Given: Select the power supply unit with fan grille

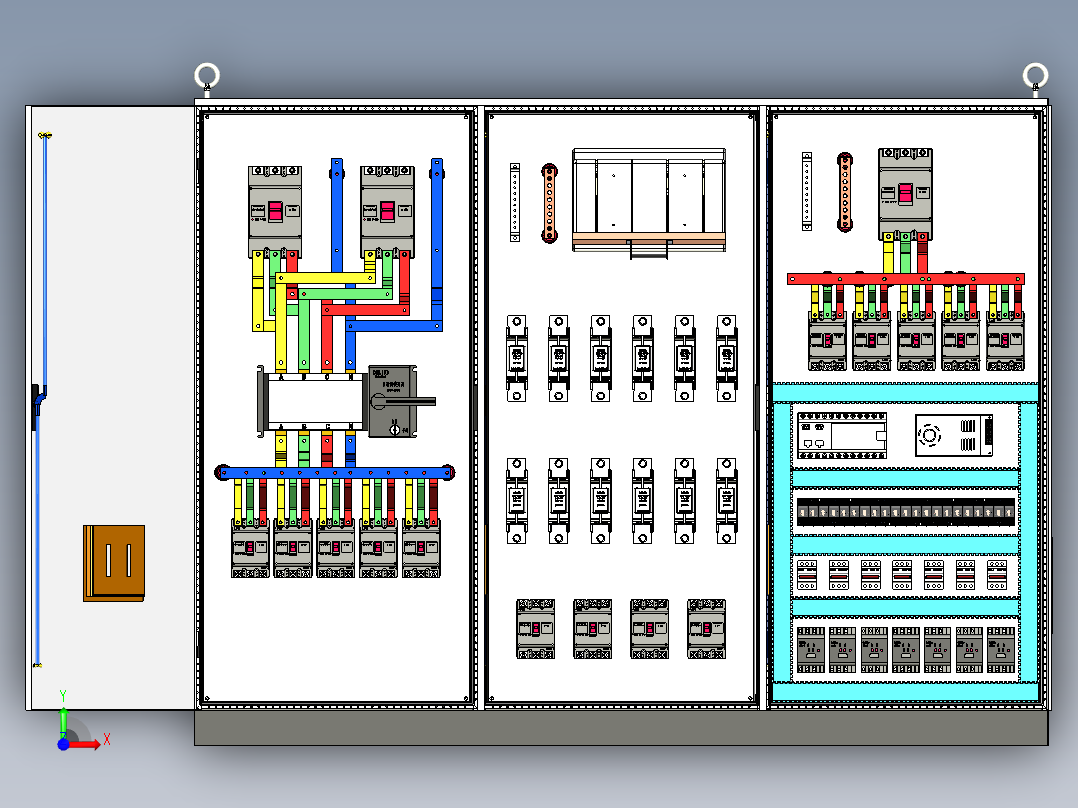Looking at the screenshot, I should click(954, 435).
